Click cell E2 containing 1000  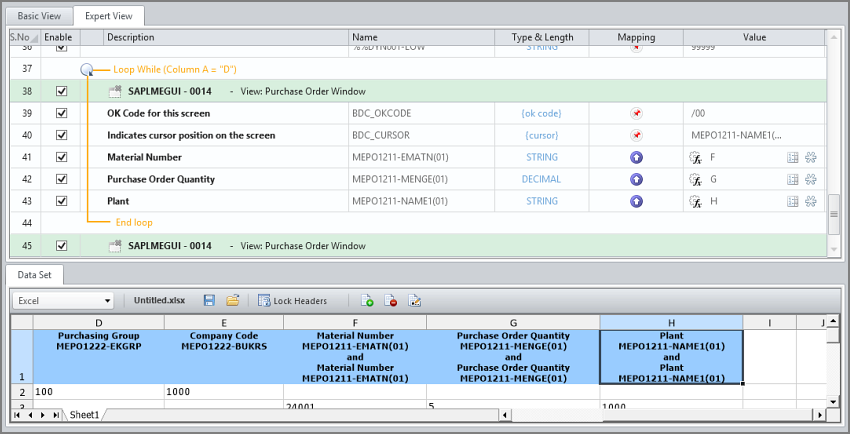[x=224, y=392]
